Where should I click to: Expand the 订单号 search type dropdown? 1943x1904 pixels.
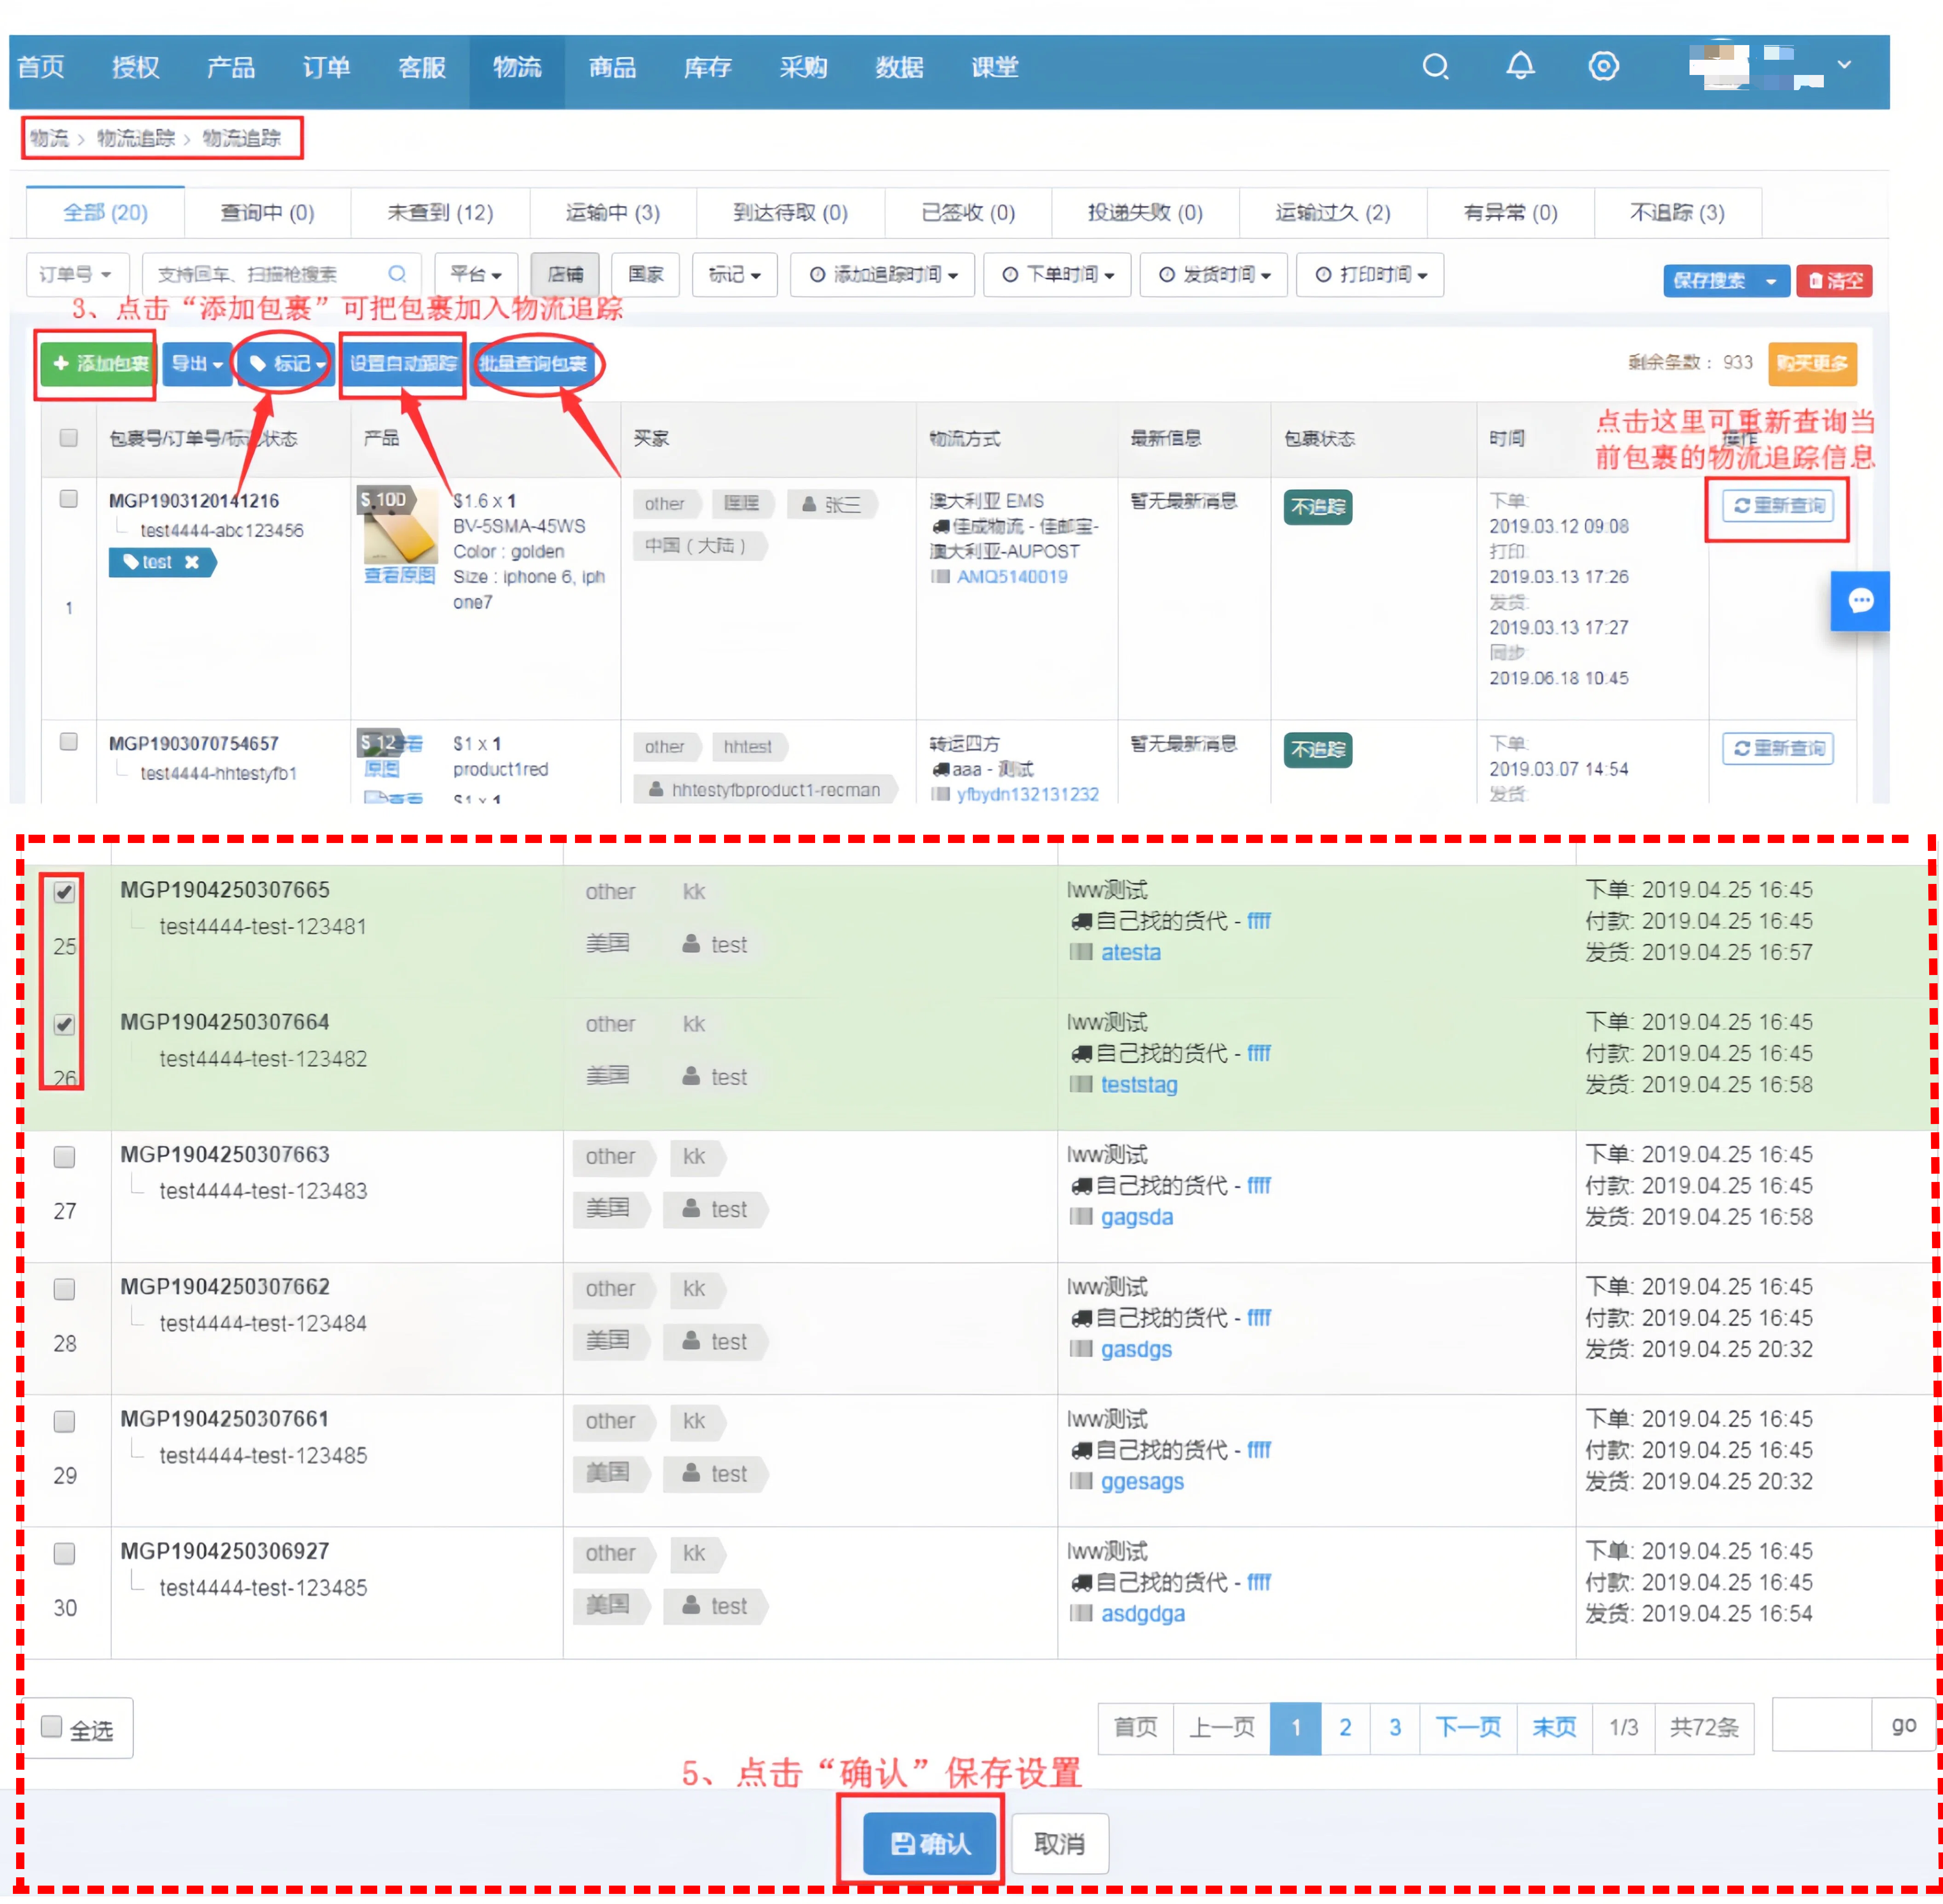(75, 274)
